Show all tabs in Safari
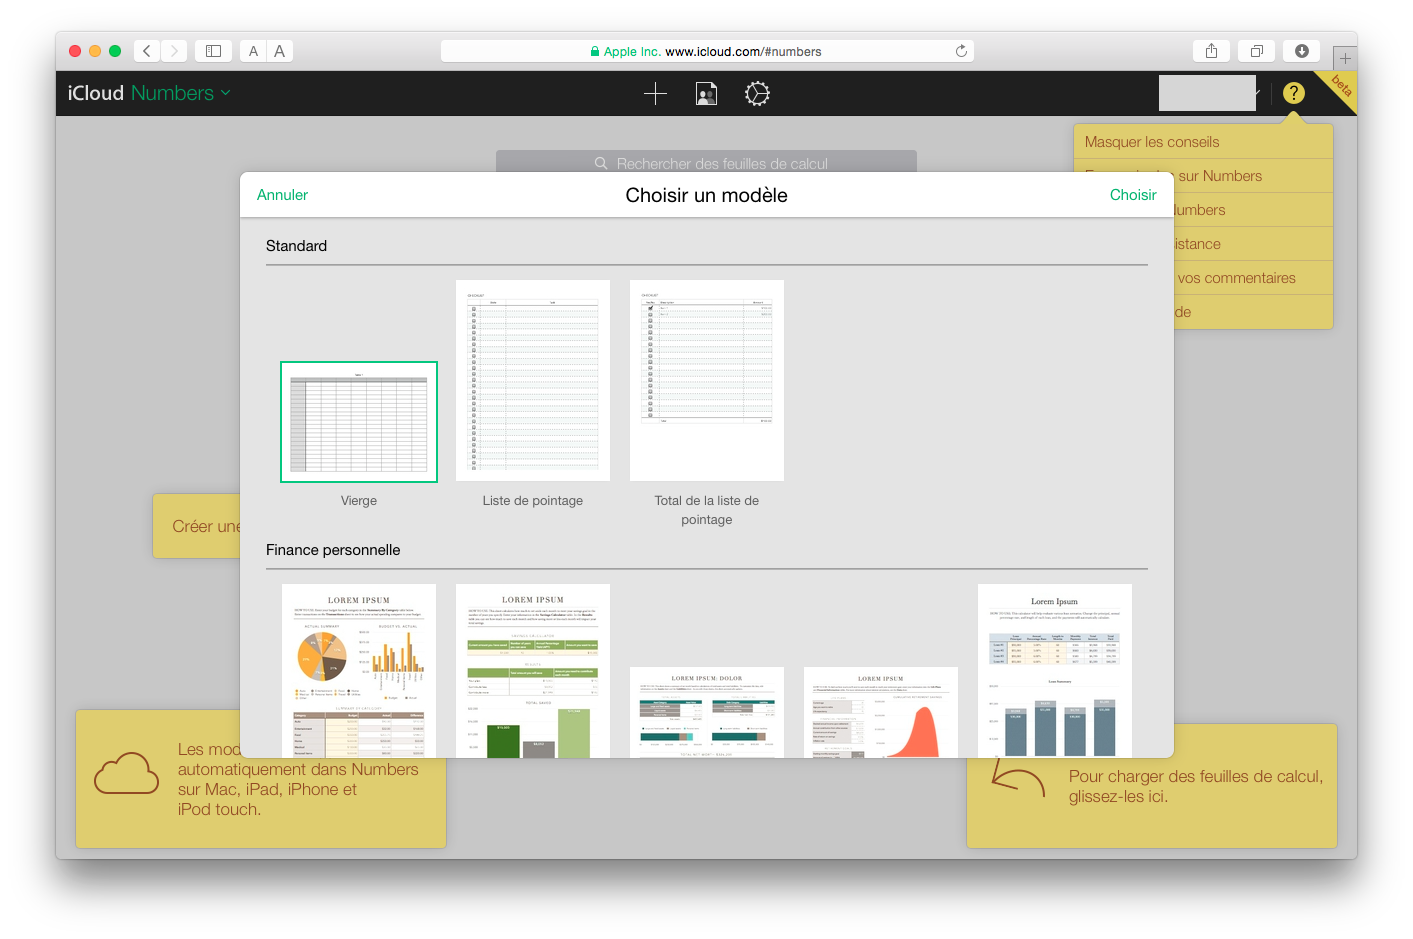Image resolution: width=1413 pixels, height=939 pixels. coord(1256,51)
